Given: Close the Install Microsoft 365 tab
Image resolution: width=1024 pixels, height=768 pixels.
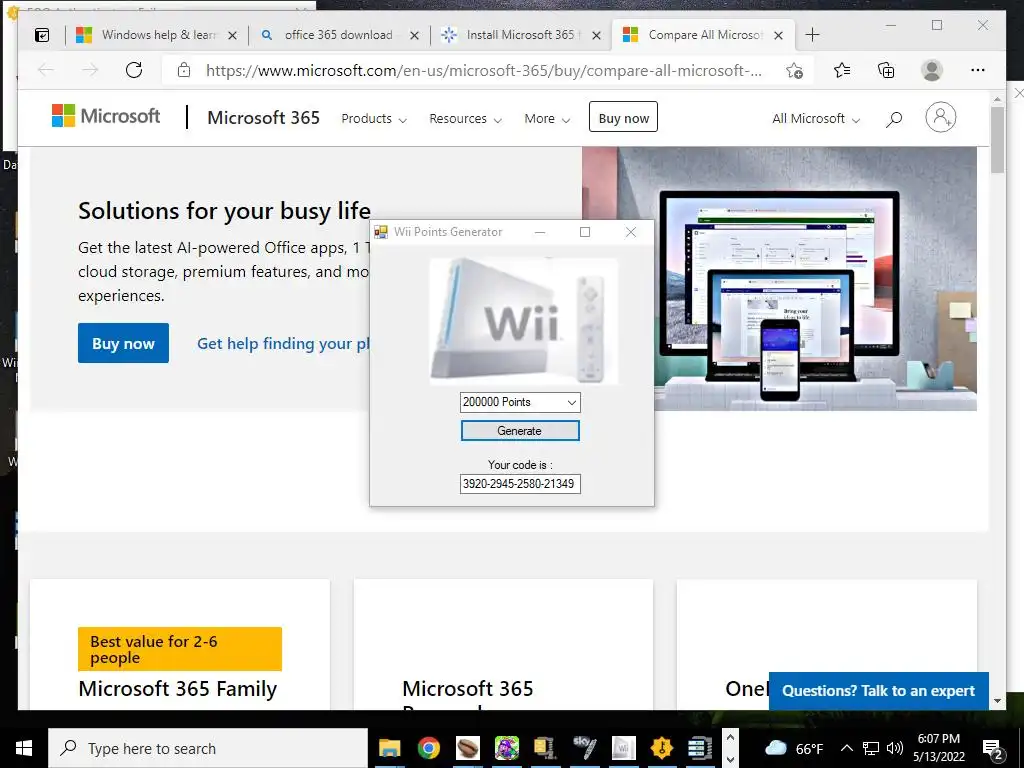Looking at the screenshot, I should coord(596,35).
